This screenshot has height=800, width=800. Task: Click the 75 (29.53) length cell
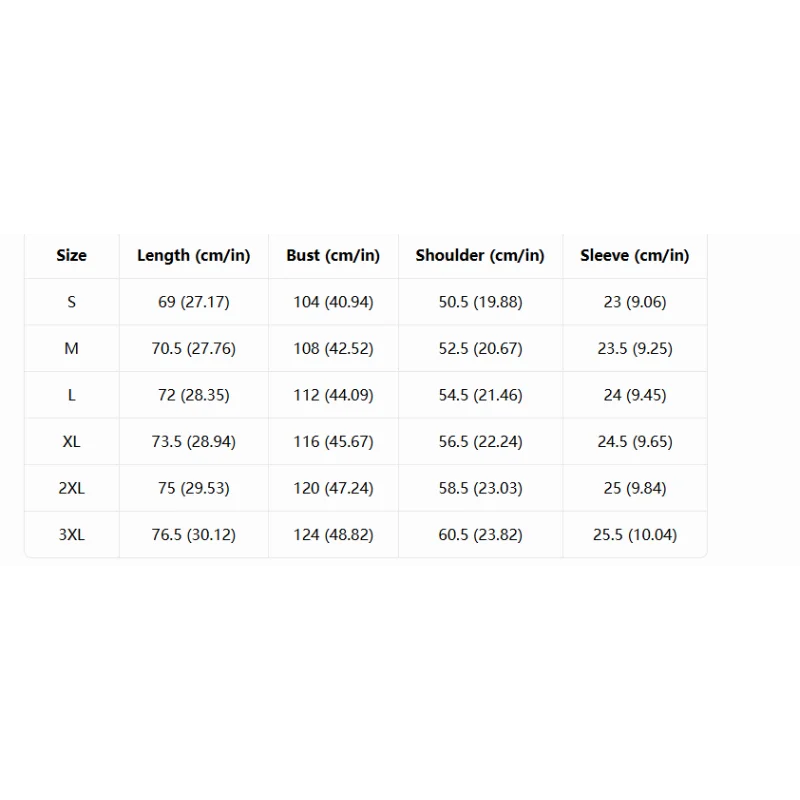pos(194,488)
